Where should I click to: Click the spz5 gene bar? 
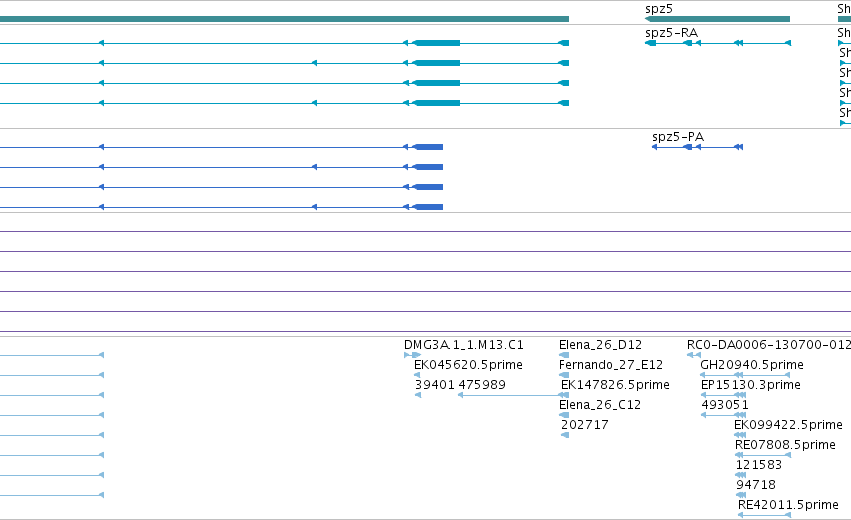(717, 19)
